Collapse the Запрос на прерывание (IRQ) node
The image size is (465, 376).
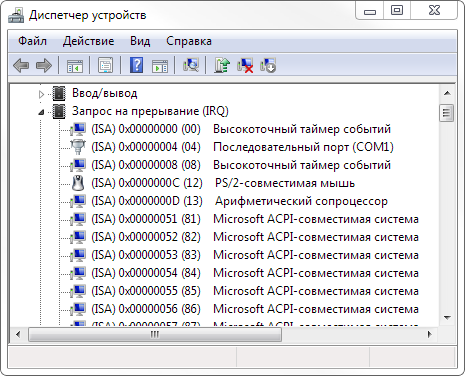[x=41, y=112]
